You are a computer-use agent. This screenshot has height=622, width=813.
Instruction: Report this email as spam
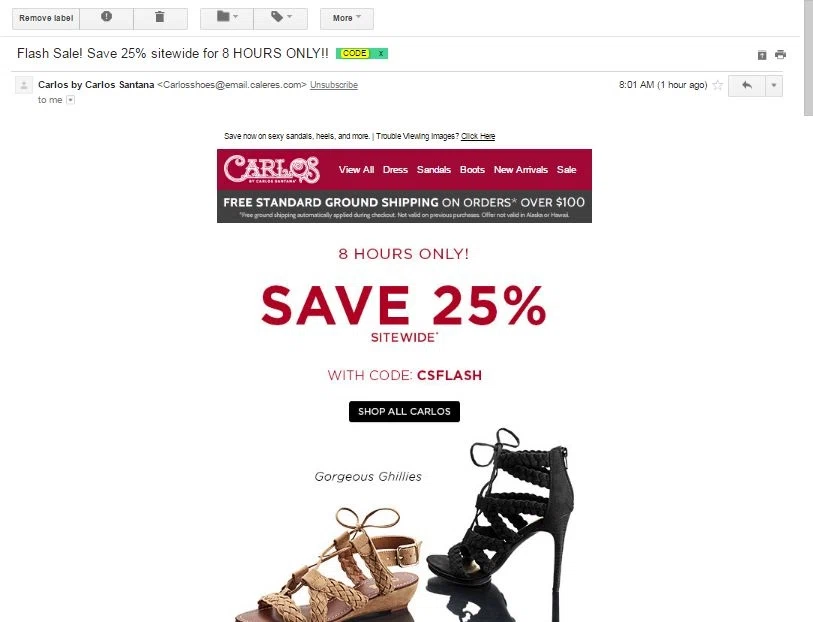point(106,18)
